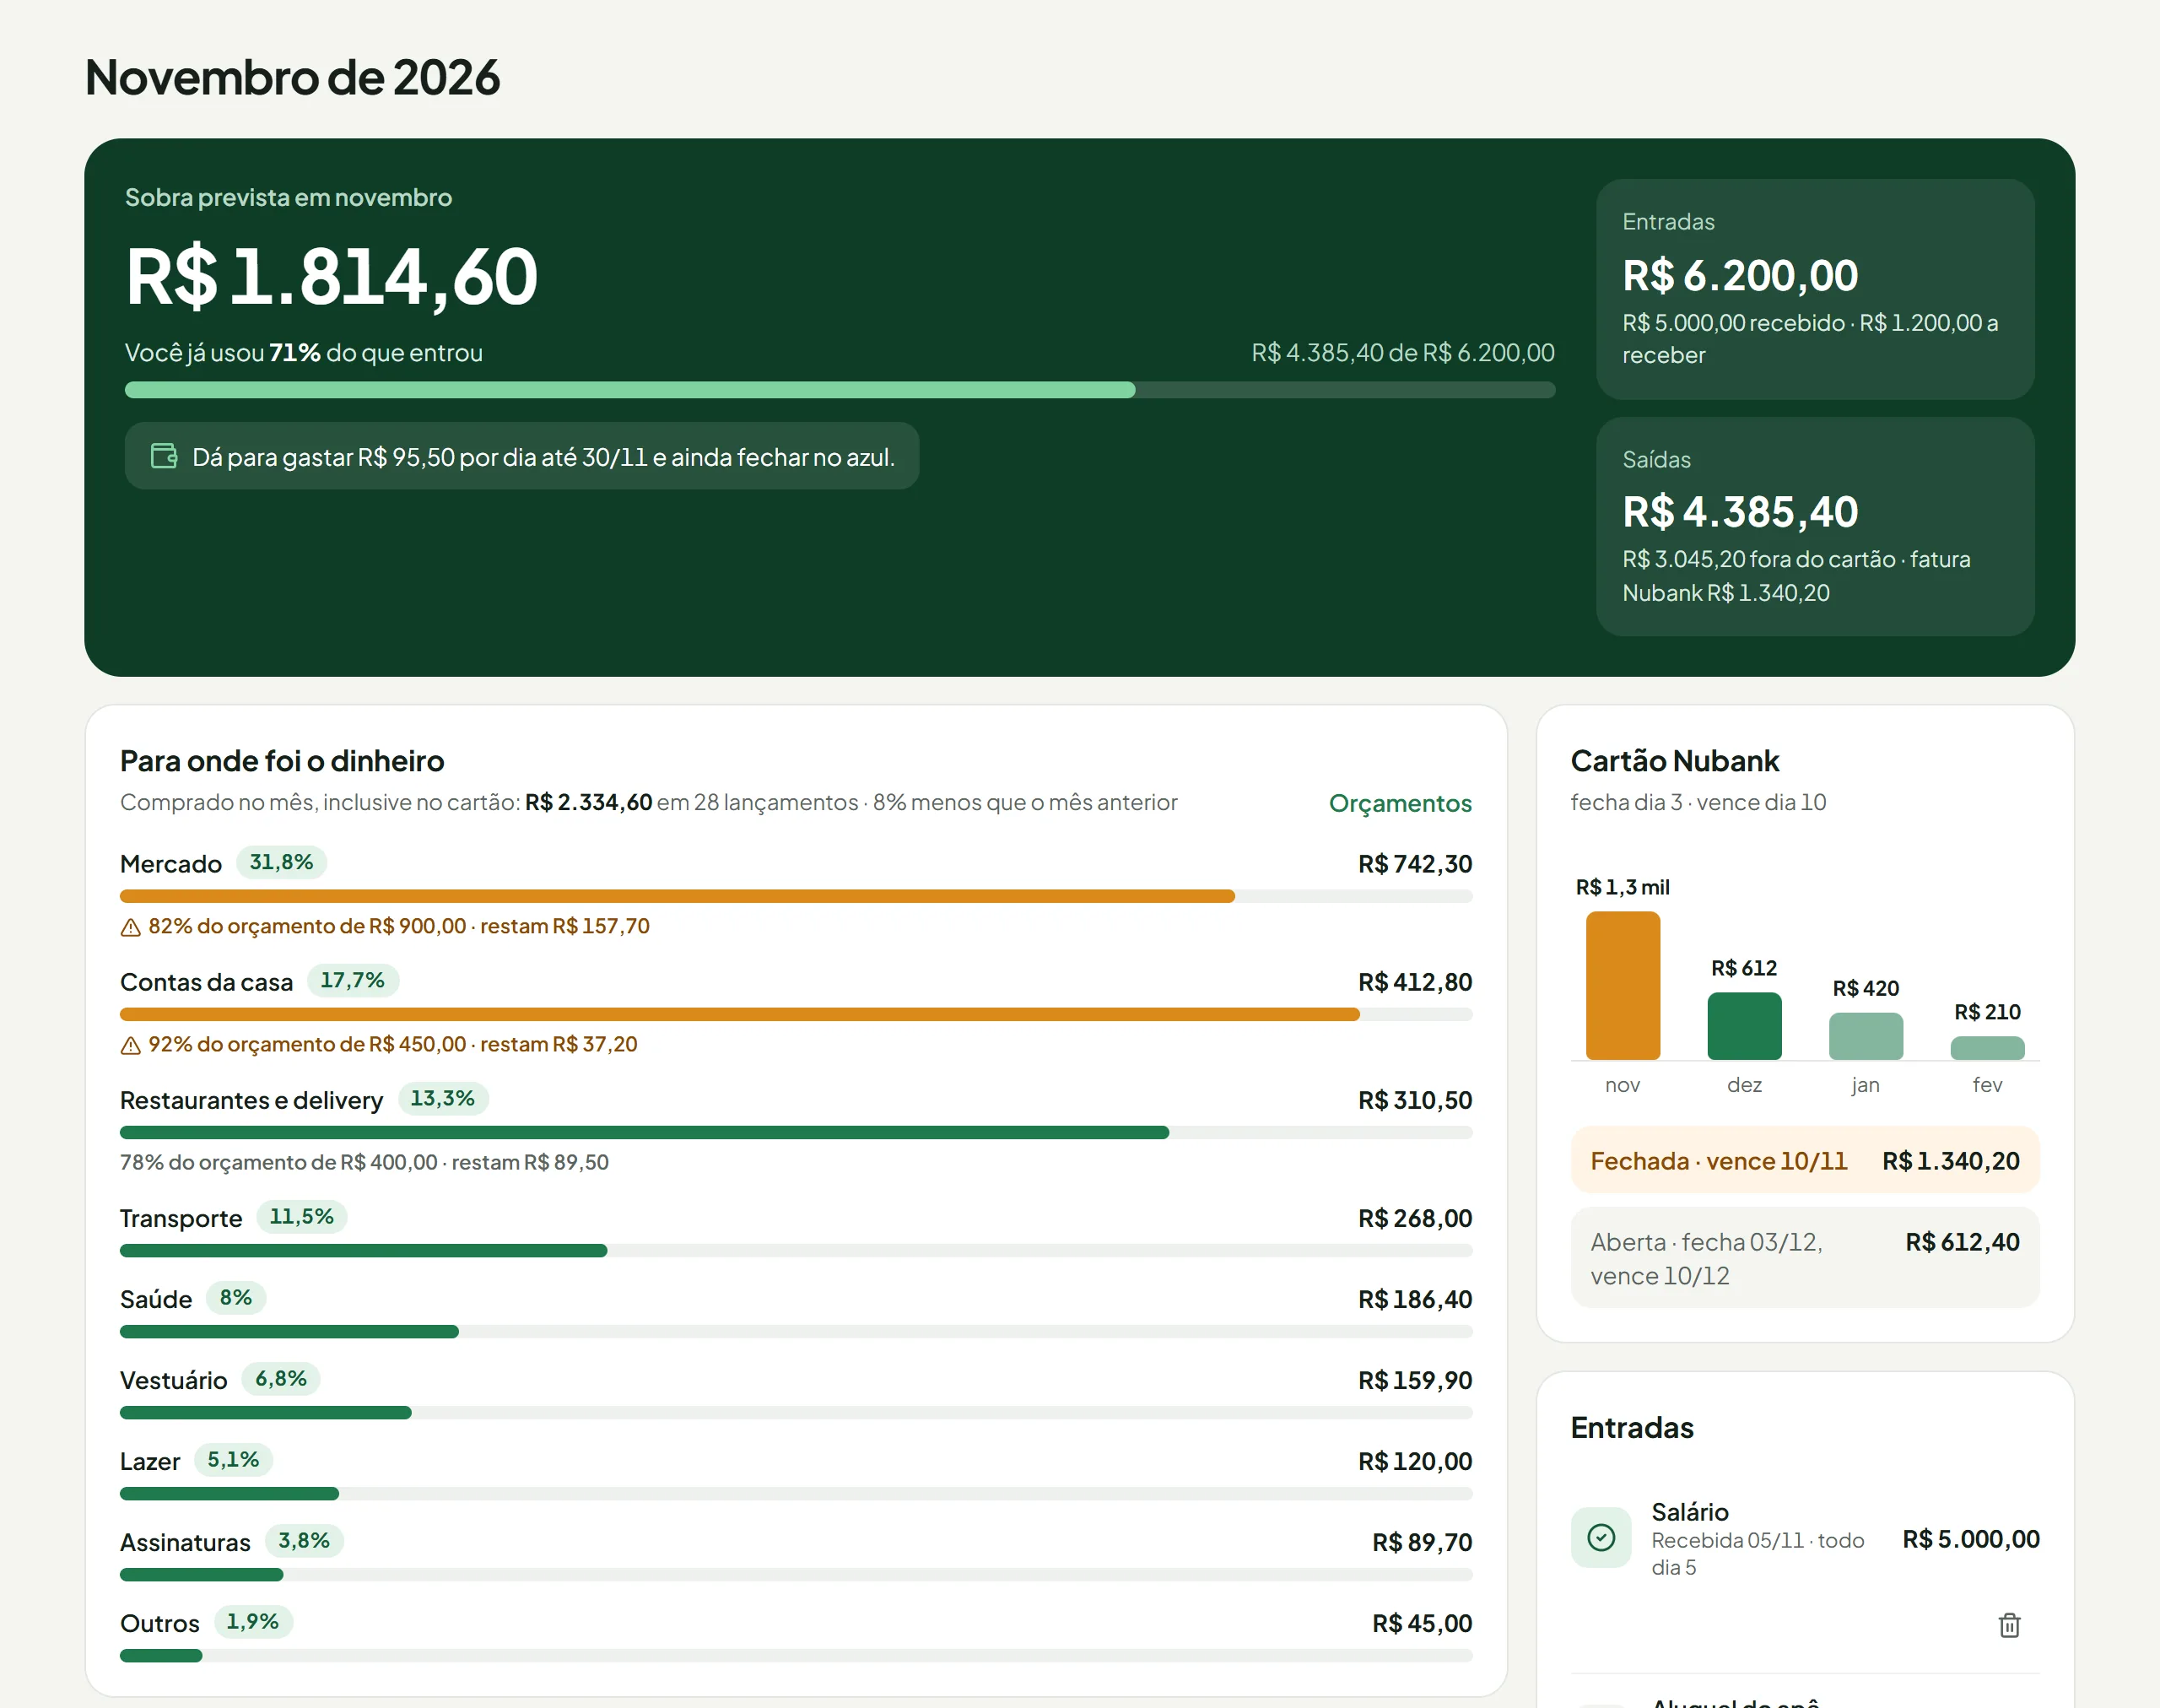Click the Contas da casa 17,7% badge
Screen dimensions: 2160x1708
click(352, 980)
